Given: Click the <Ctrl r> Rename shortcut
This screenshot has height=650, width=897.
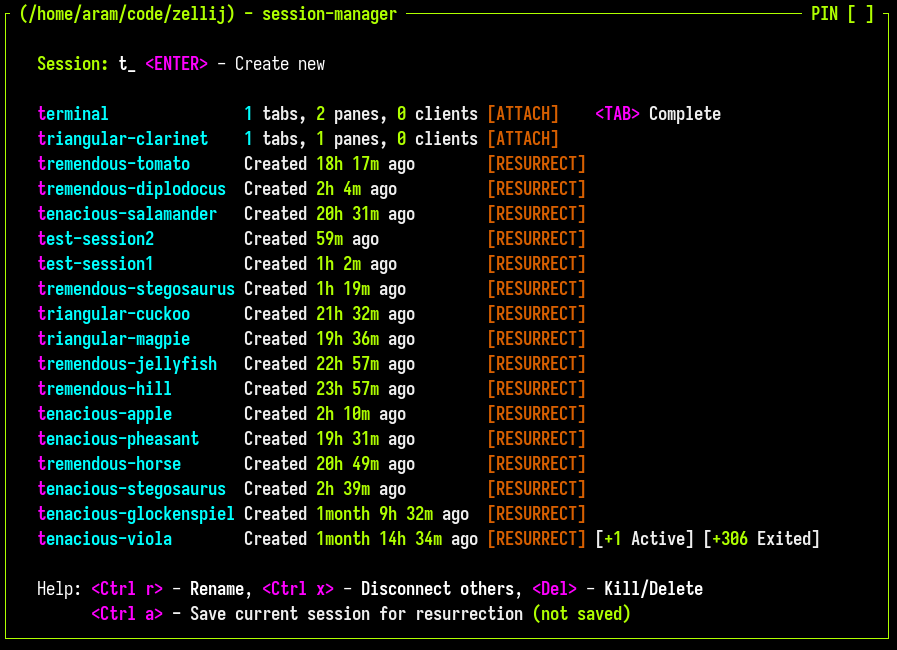Looking at the screenshot, I should pos(125,588).
